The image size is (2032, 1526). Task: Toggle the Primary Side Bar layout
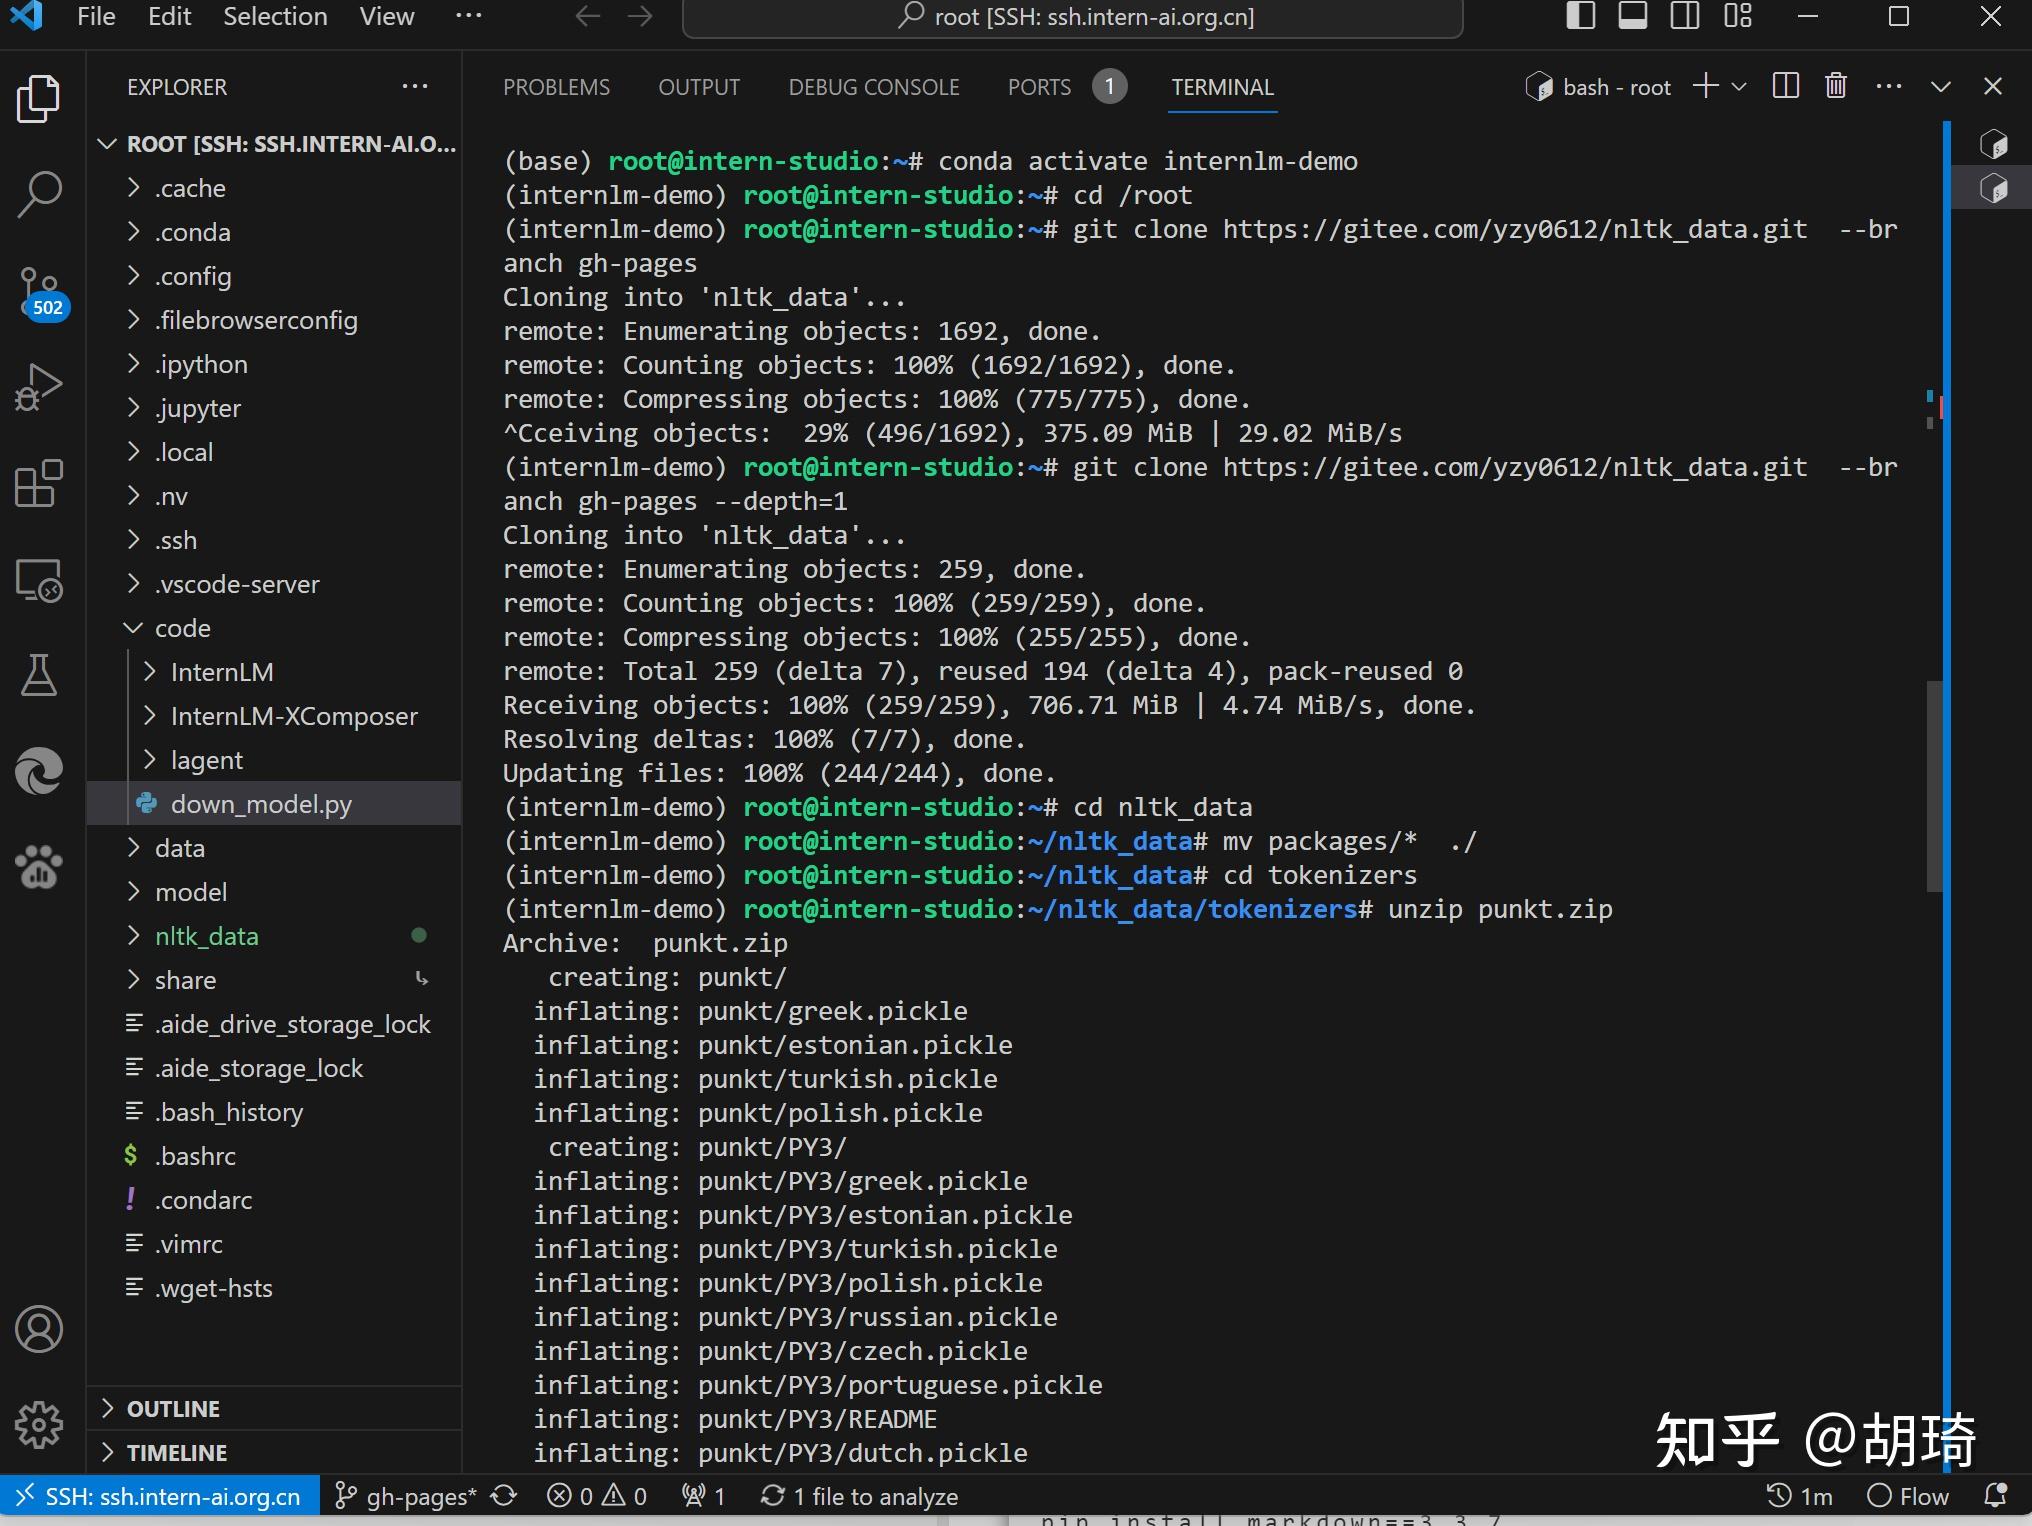click(1580, 17)
